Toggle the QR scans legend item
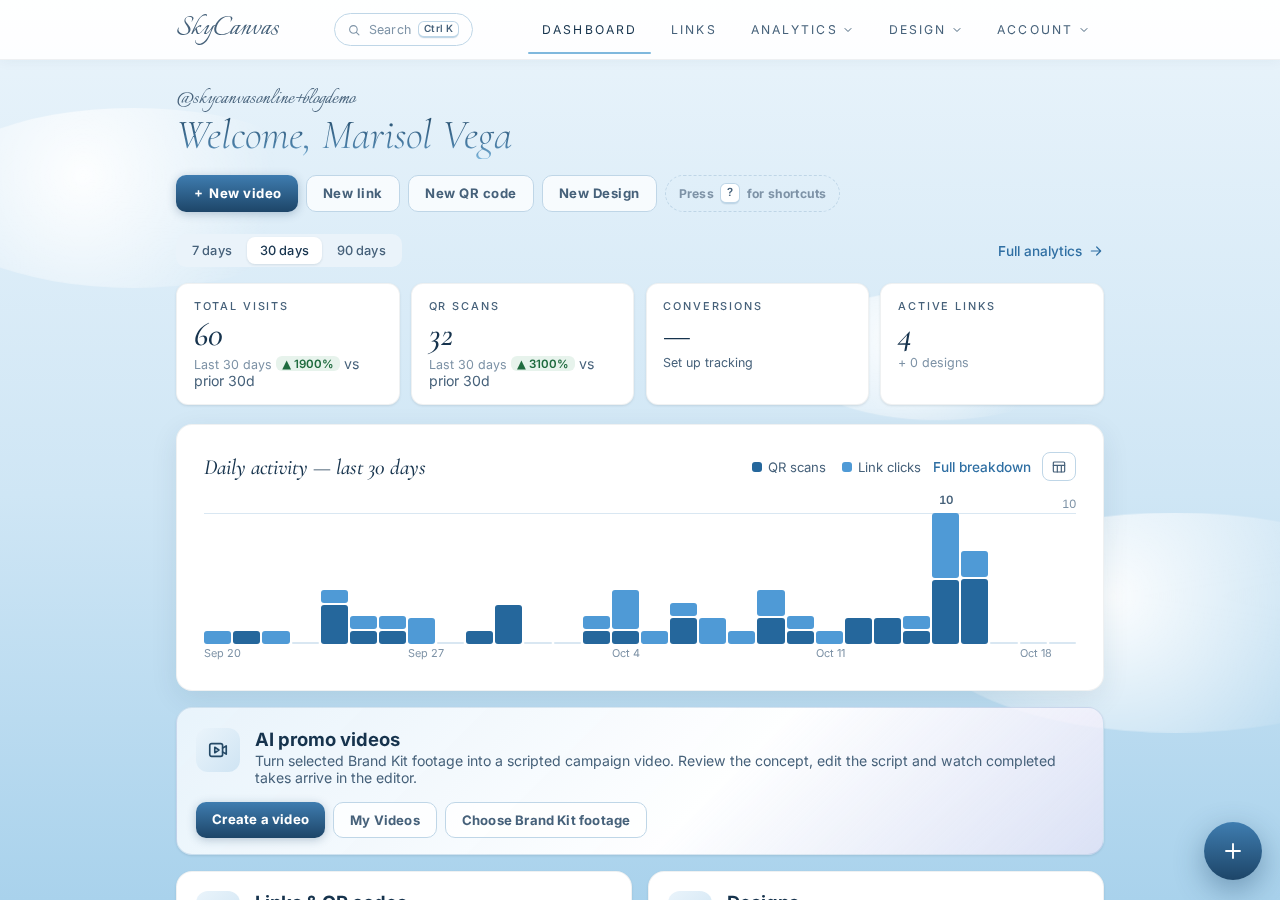Viewport: 1280px width, 900px height. pyautogui.click(x=789, y=467)
